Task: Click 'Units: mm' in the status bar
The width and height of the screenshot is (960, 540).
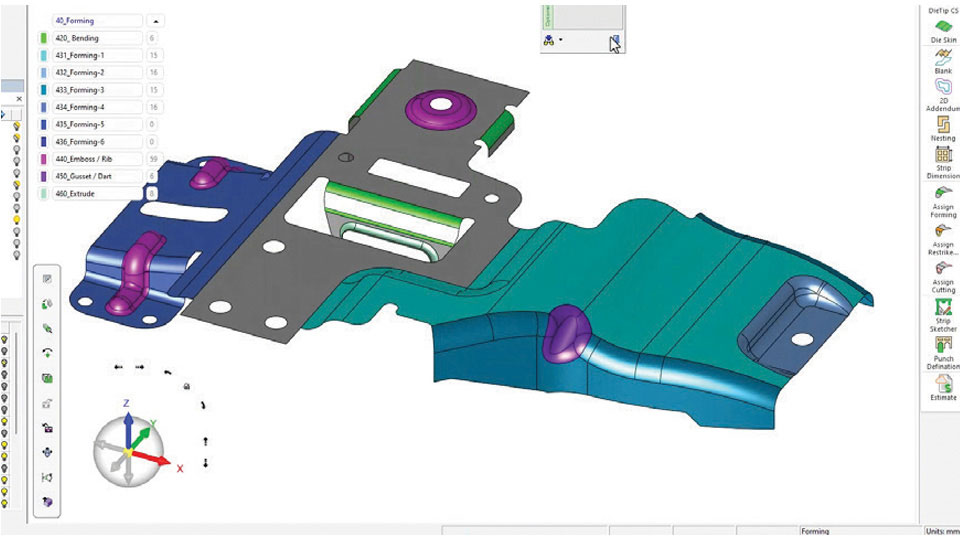Action: pyautogui.click(x=942, y=531)
